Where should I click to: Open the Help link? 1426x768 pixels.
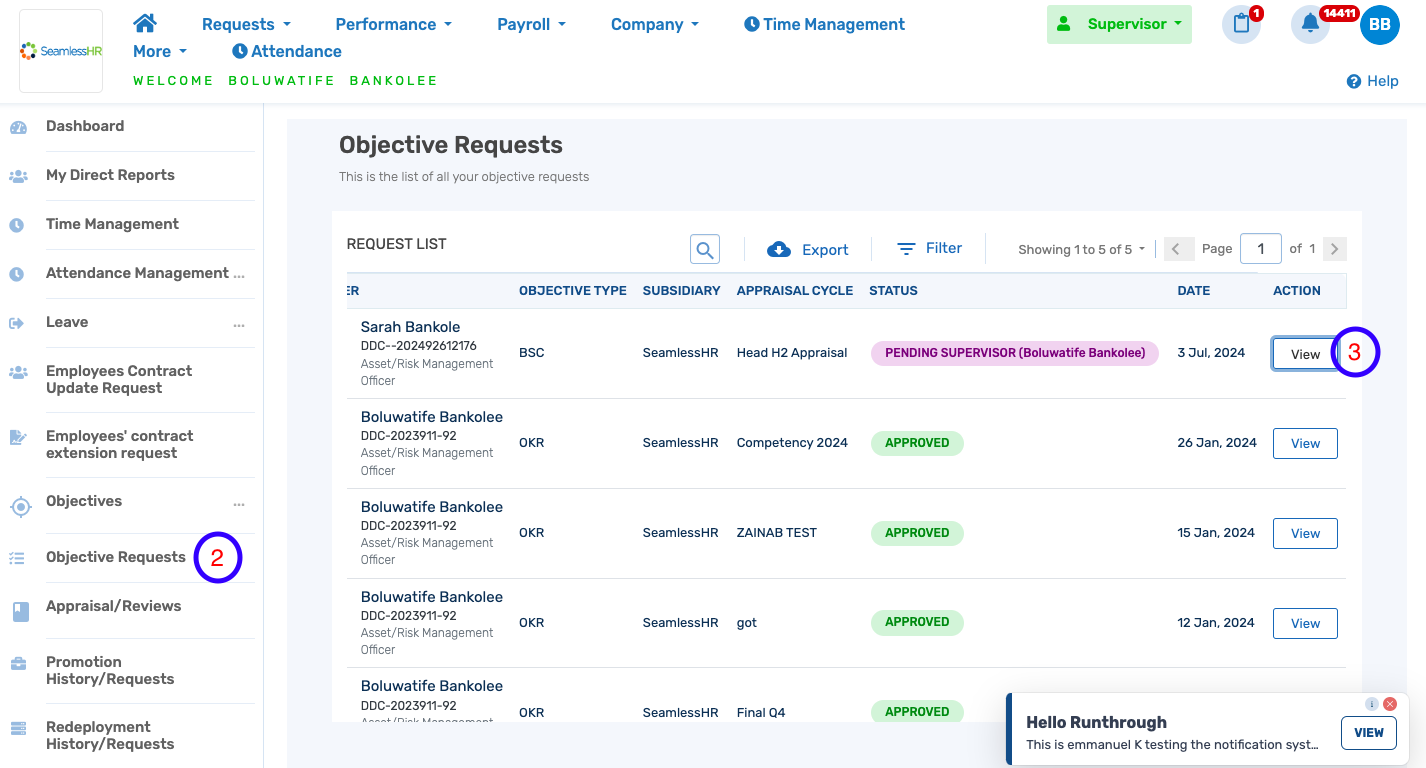pos(1372,81)
